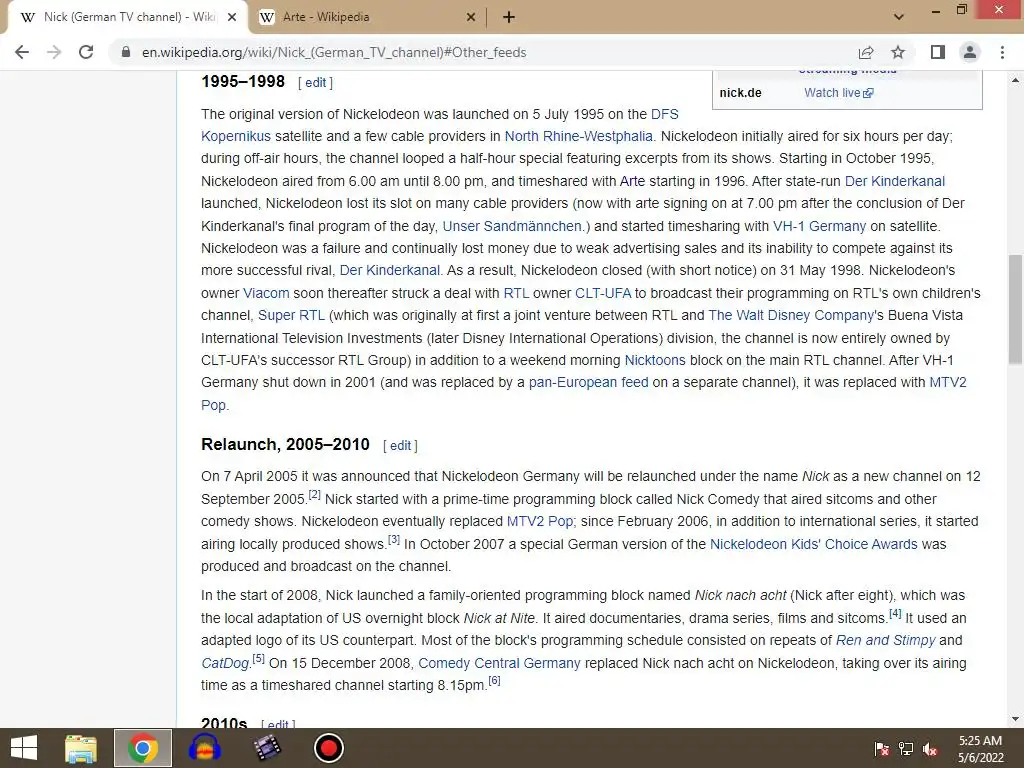
Task: Open the Comedy Central Germany link
Action: (499, 664)
